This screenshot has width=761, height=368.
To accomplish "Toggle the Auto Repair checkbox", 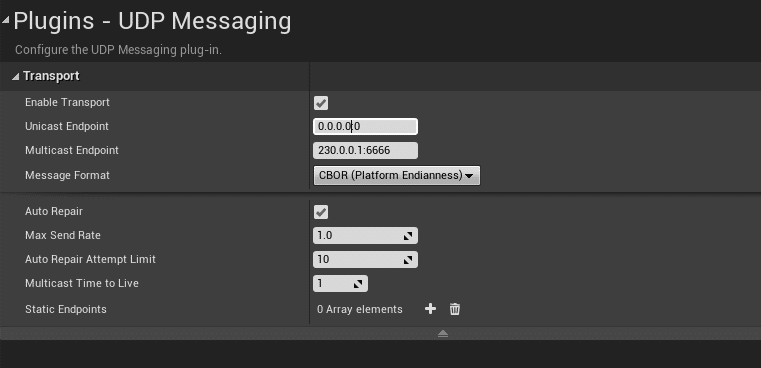I will click(x=321, y=212).
